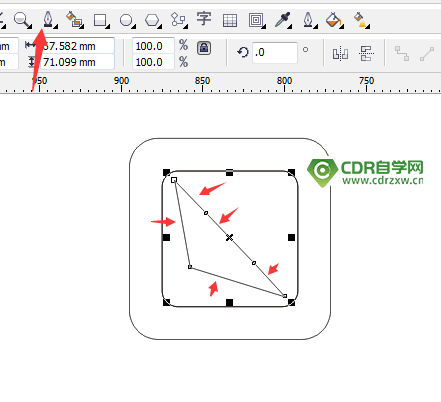Open Rectangle tool flyout triangle

pos(108,26)
